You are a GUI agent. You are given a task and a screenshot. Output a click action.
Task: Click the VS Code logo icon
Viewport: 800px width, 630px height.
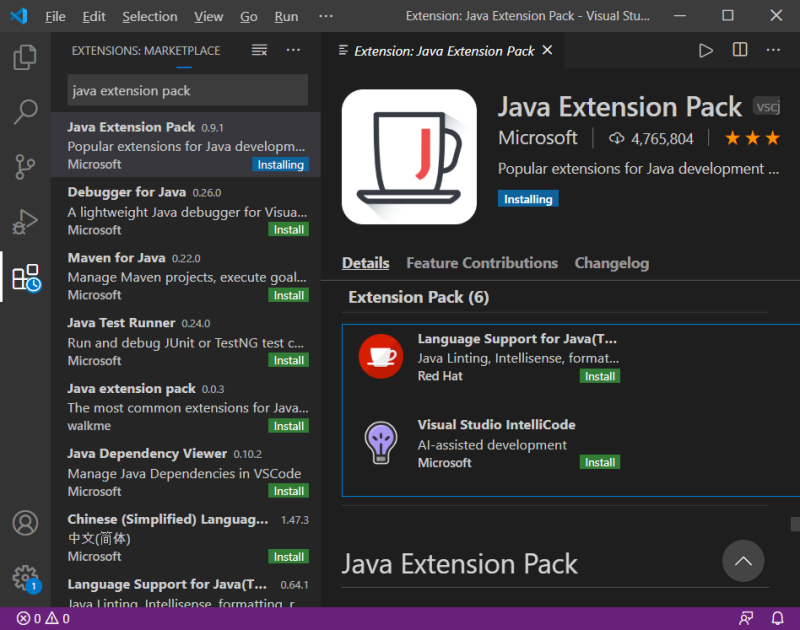tap(19, 16)
